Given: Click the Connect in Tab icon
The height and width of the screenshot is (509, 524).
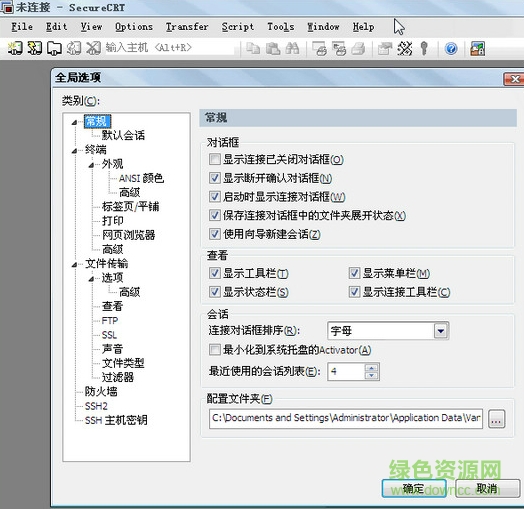Looking at the screenshot, I should click(x=54, y=48).
